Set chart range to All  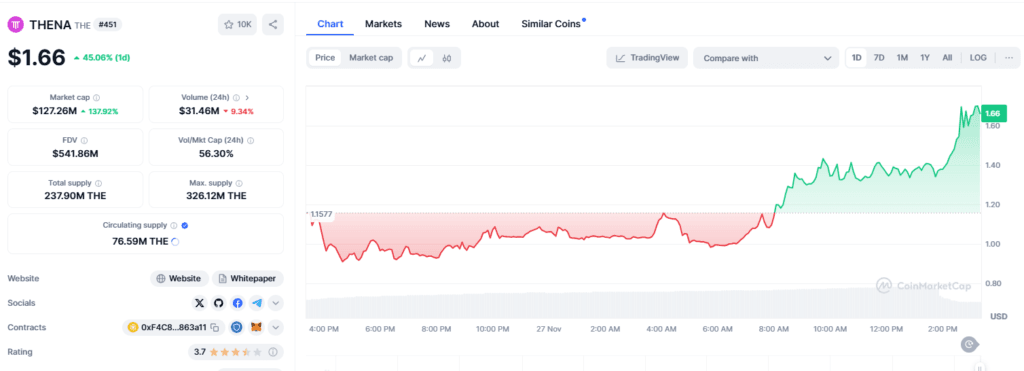(947, 57)
